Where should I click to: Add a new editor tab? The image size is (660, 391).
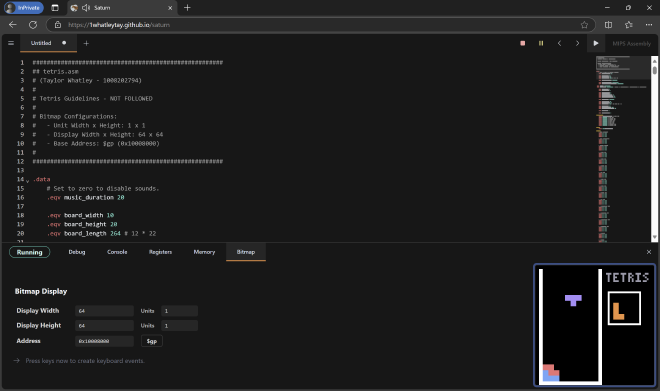pyautogui.click(x=86, y=43)
